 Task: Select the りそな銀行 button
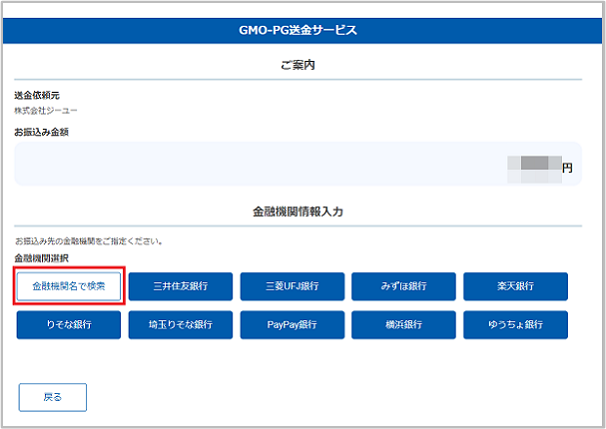pos(69,325)
